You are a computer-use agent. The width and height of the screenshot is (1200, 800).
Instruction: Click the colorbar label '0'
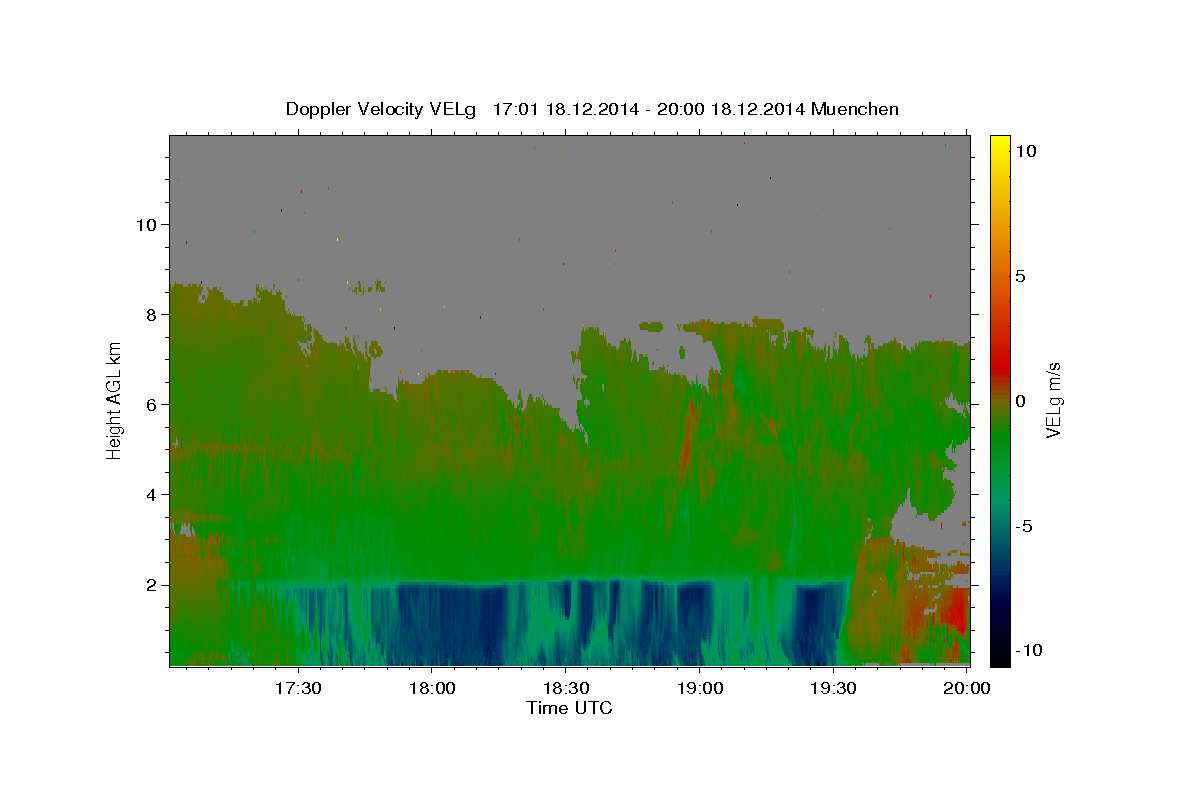click(x=1021, y=401)
